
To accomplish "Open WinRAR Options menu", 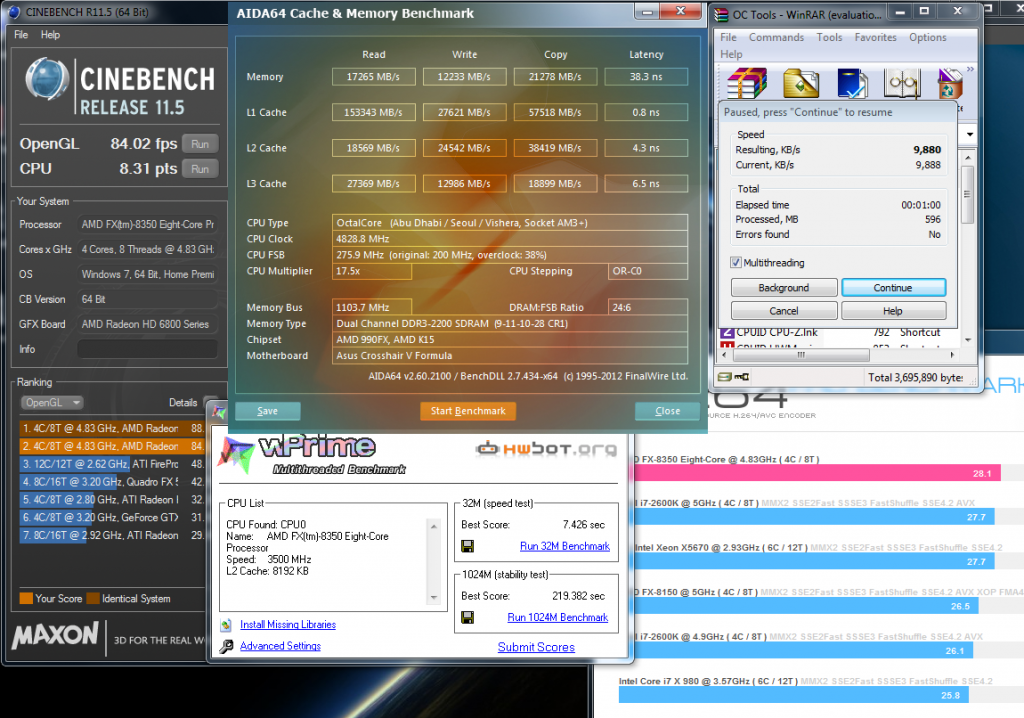I will 927,37.
